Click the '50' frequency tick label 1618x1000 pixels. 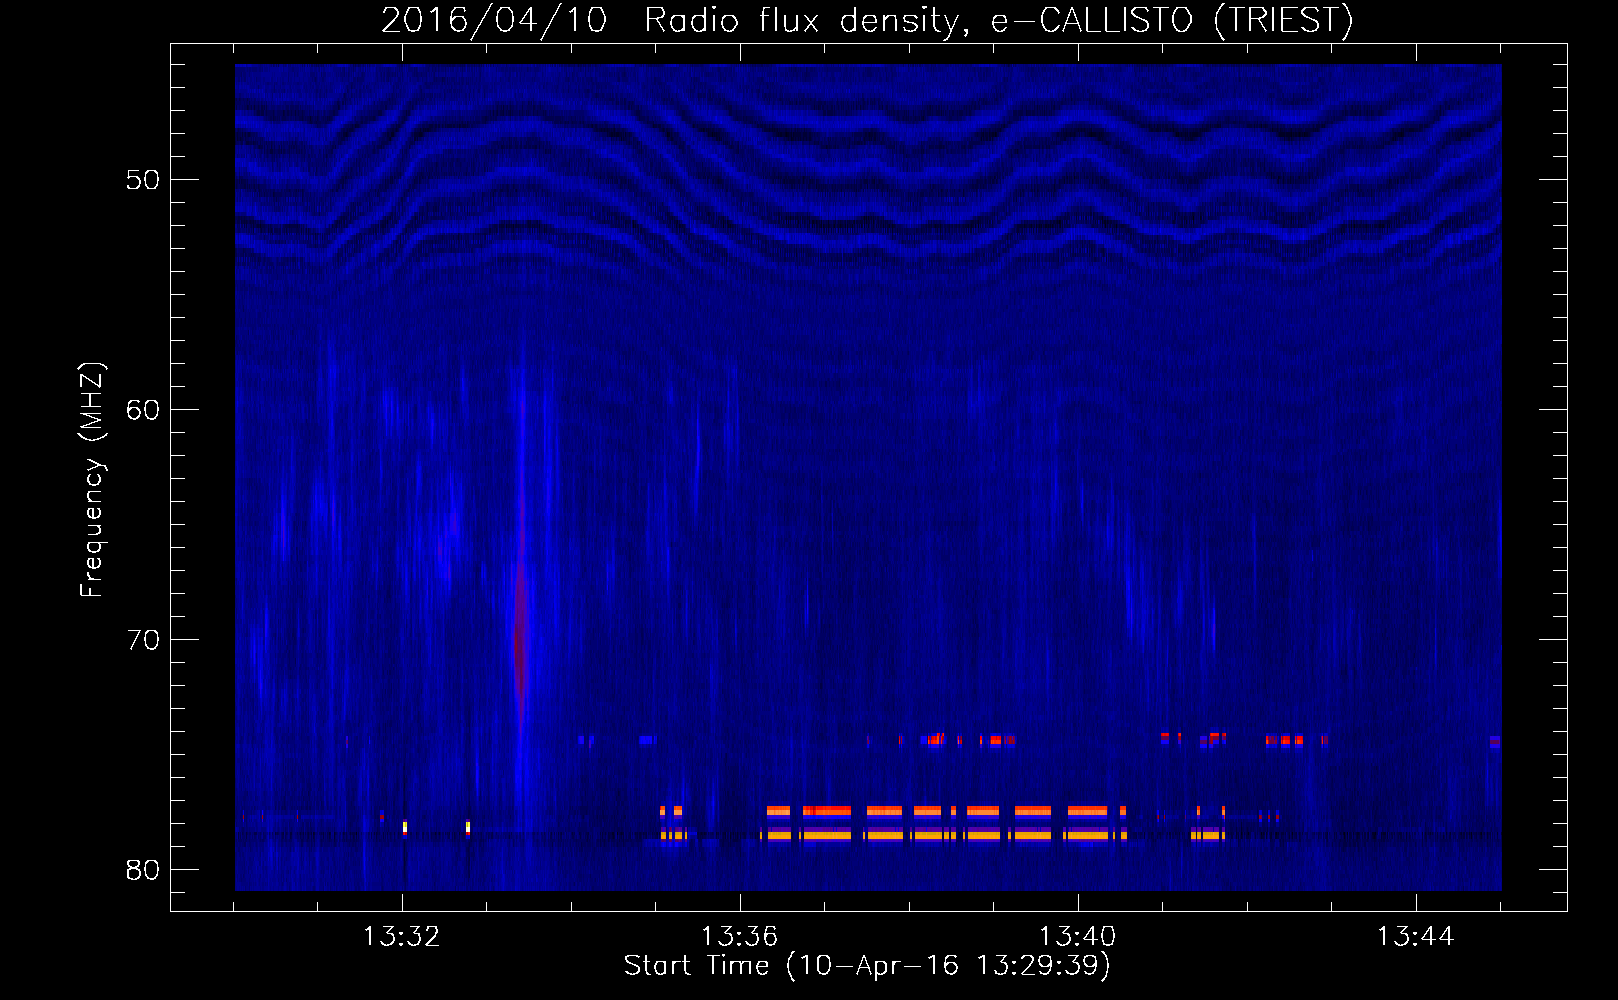[x=143, y=180]
